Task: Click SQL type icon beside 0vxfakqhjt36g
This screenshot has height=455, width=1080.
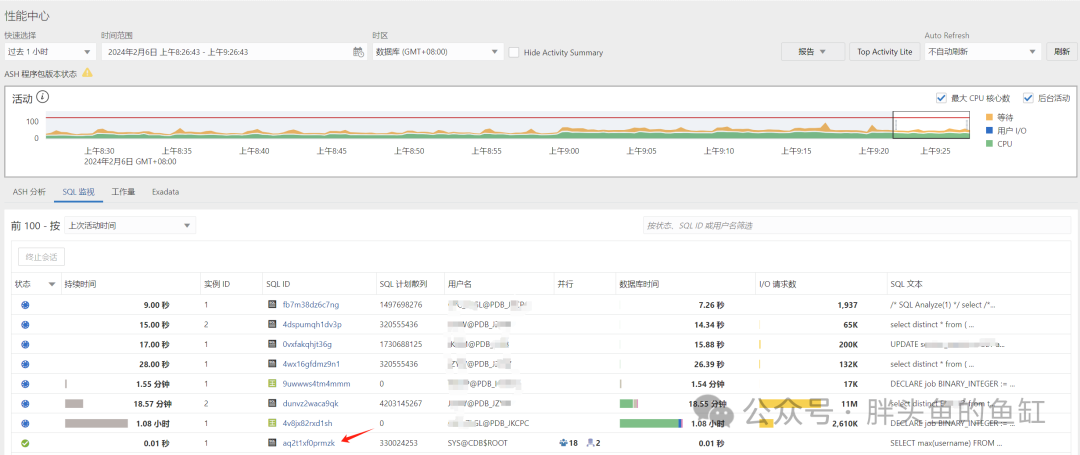Action: click(272, 343)
